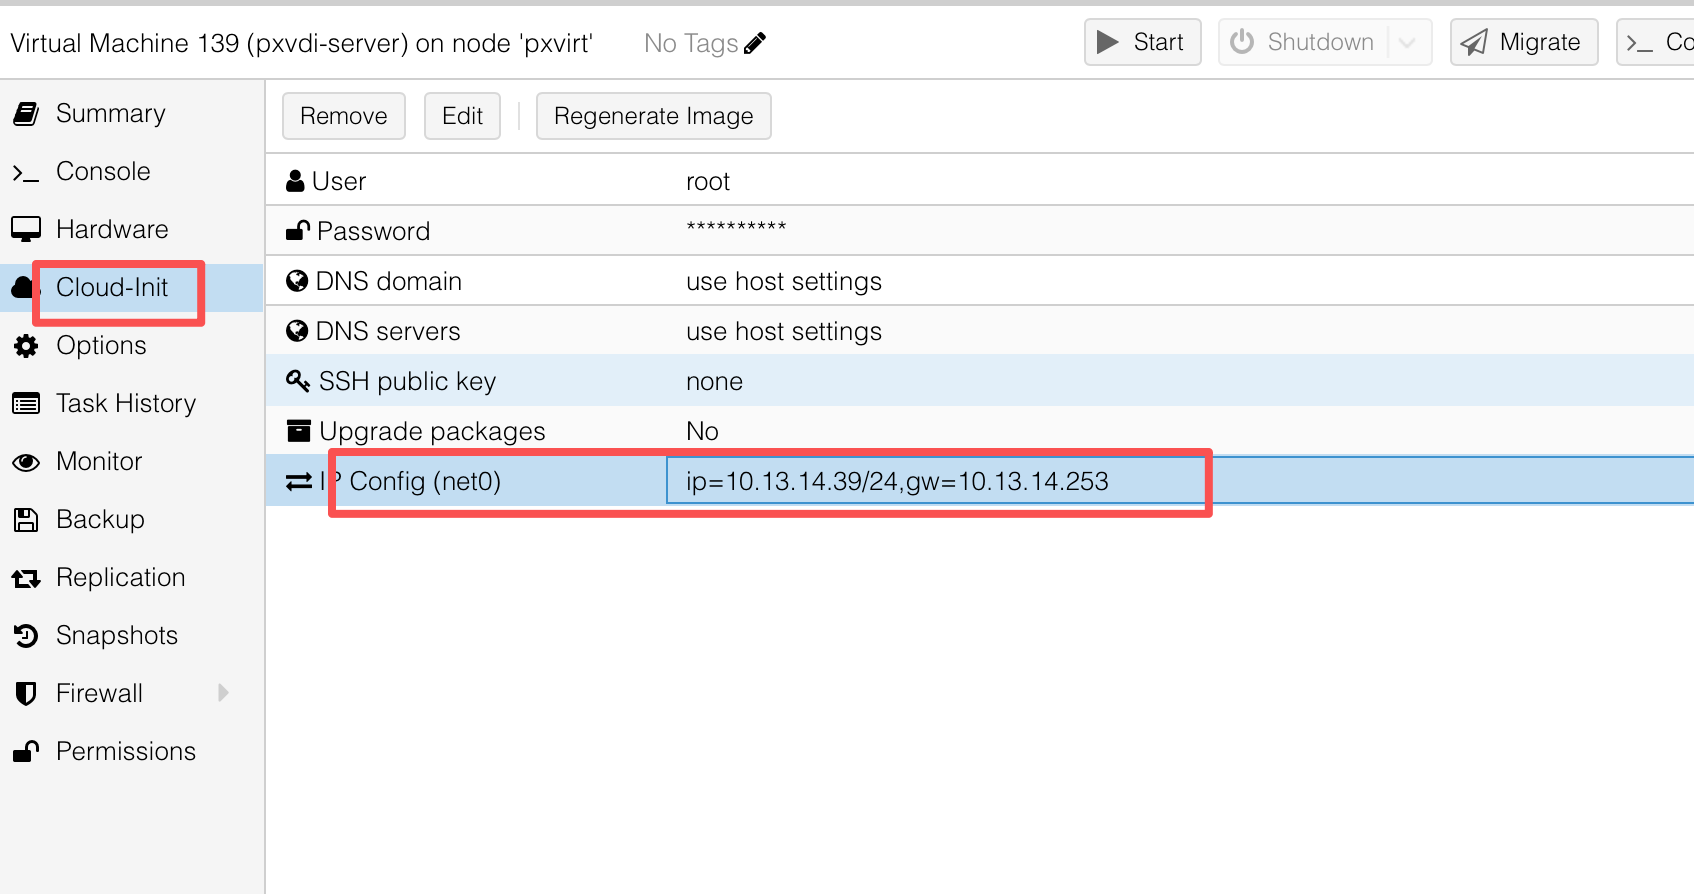Click the Snapshots history icon
Screen dimensions: 1694x894
[x=26, y=636]
